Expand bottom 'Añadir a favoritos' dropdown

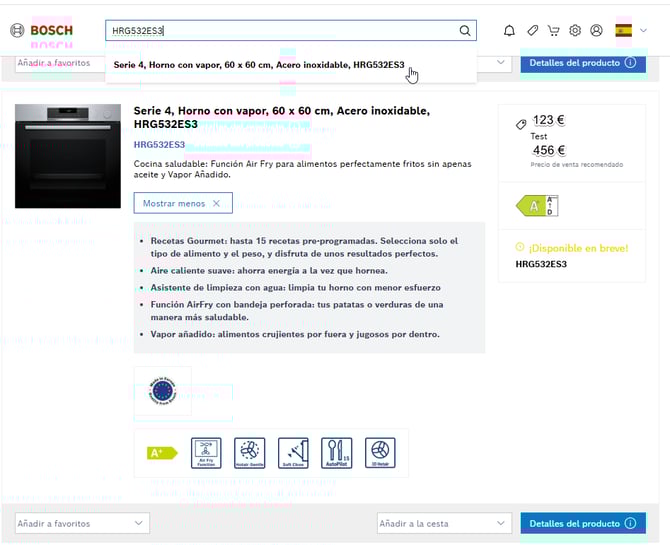coord(82,523)
